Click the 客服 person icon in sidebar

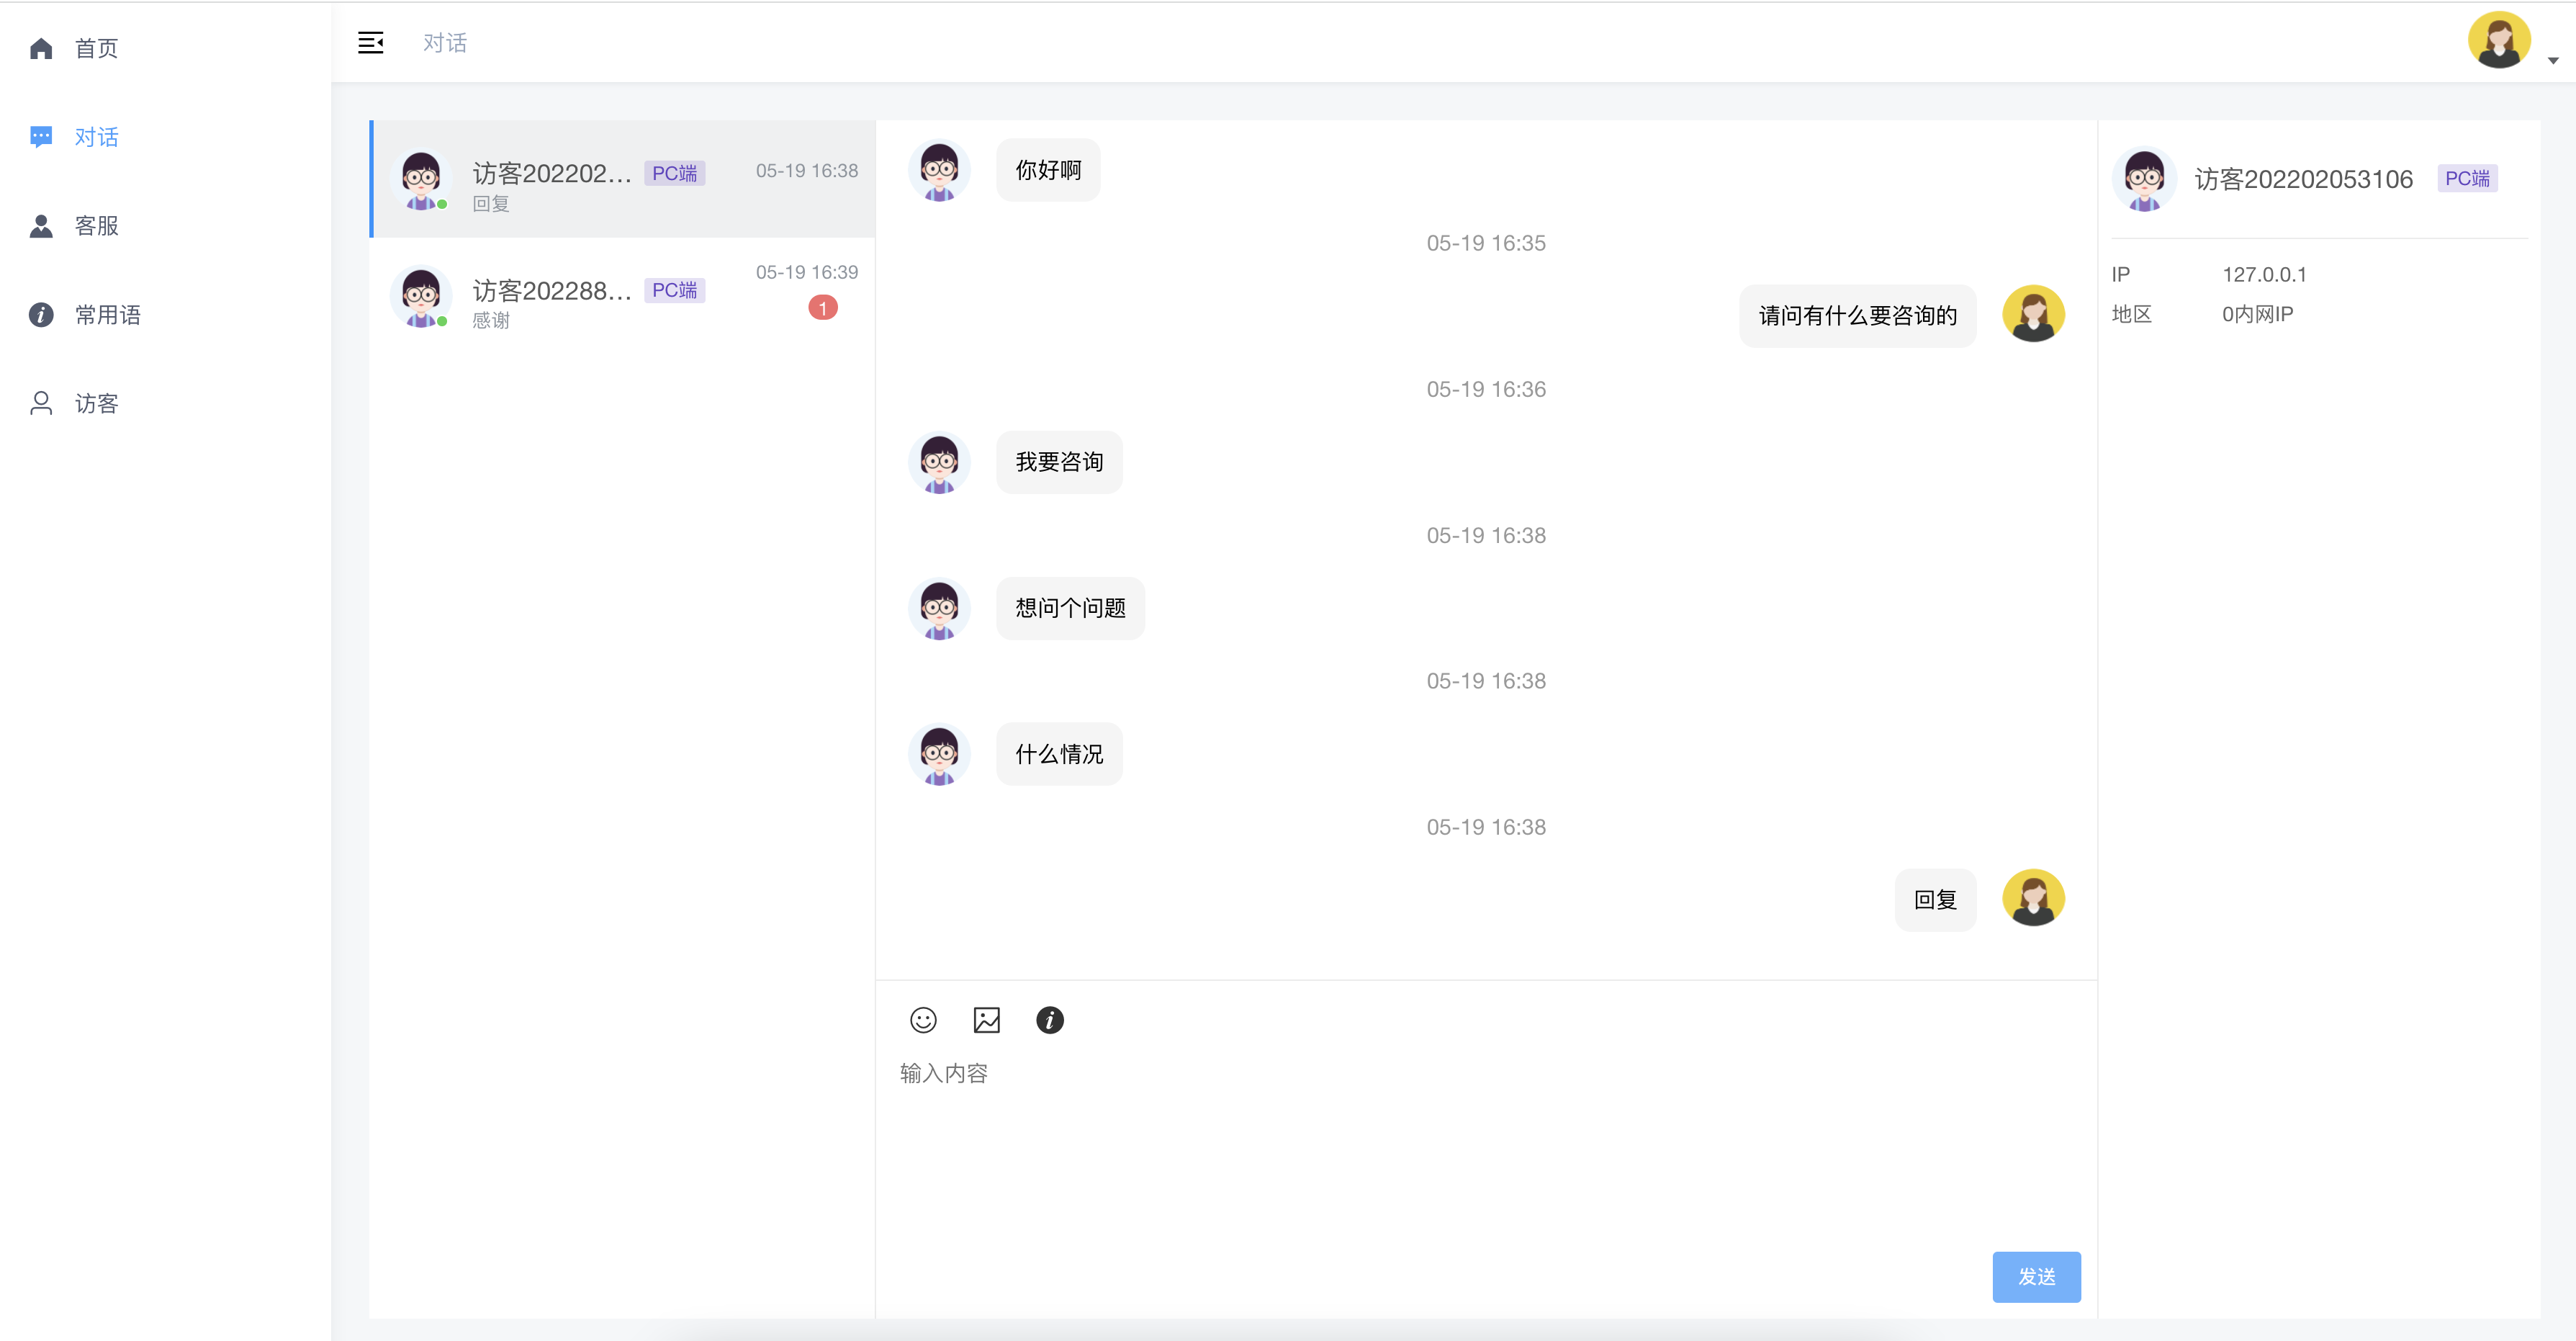click(x=41, y=226)
